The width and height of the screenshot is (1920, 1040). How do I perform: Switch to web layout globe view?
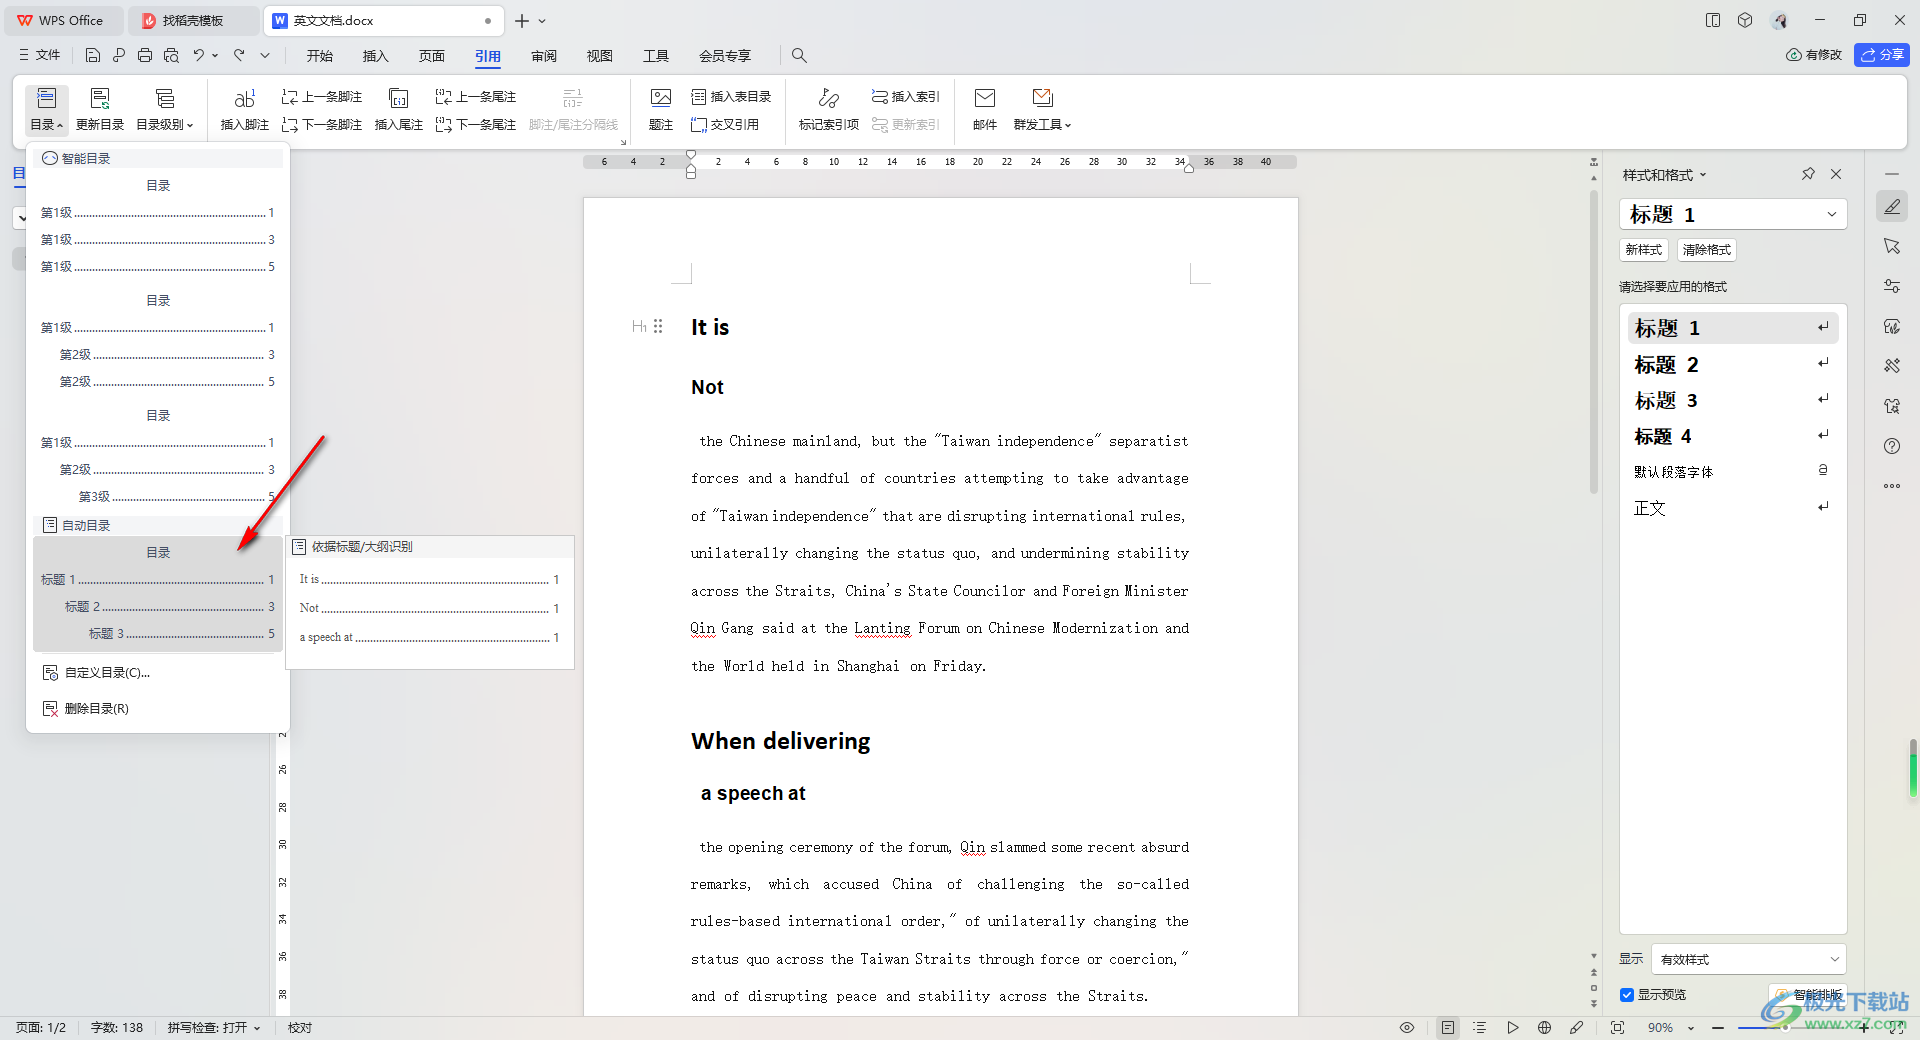pos(1544,1028)
